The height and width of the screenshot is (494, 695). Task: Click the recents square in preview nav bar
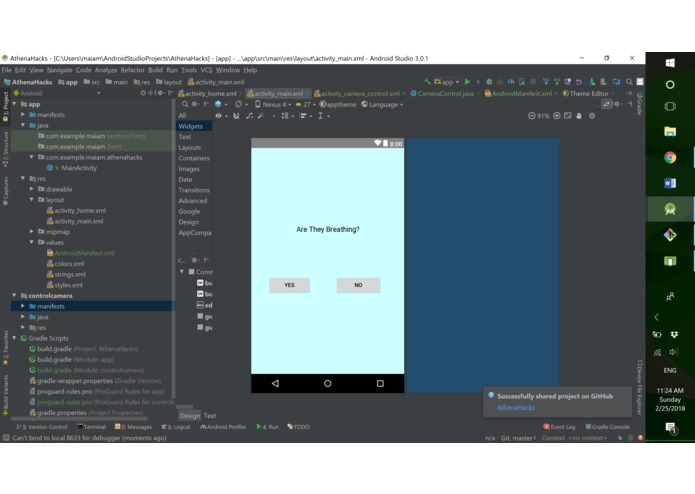pyautogui.click(x=380, y=383)
